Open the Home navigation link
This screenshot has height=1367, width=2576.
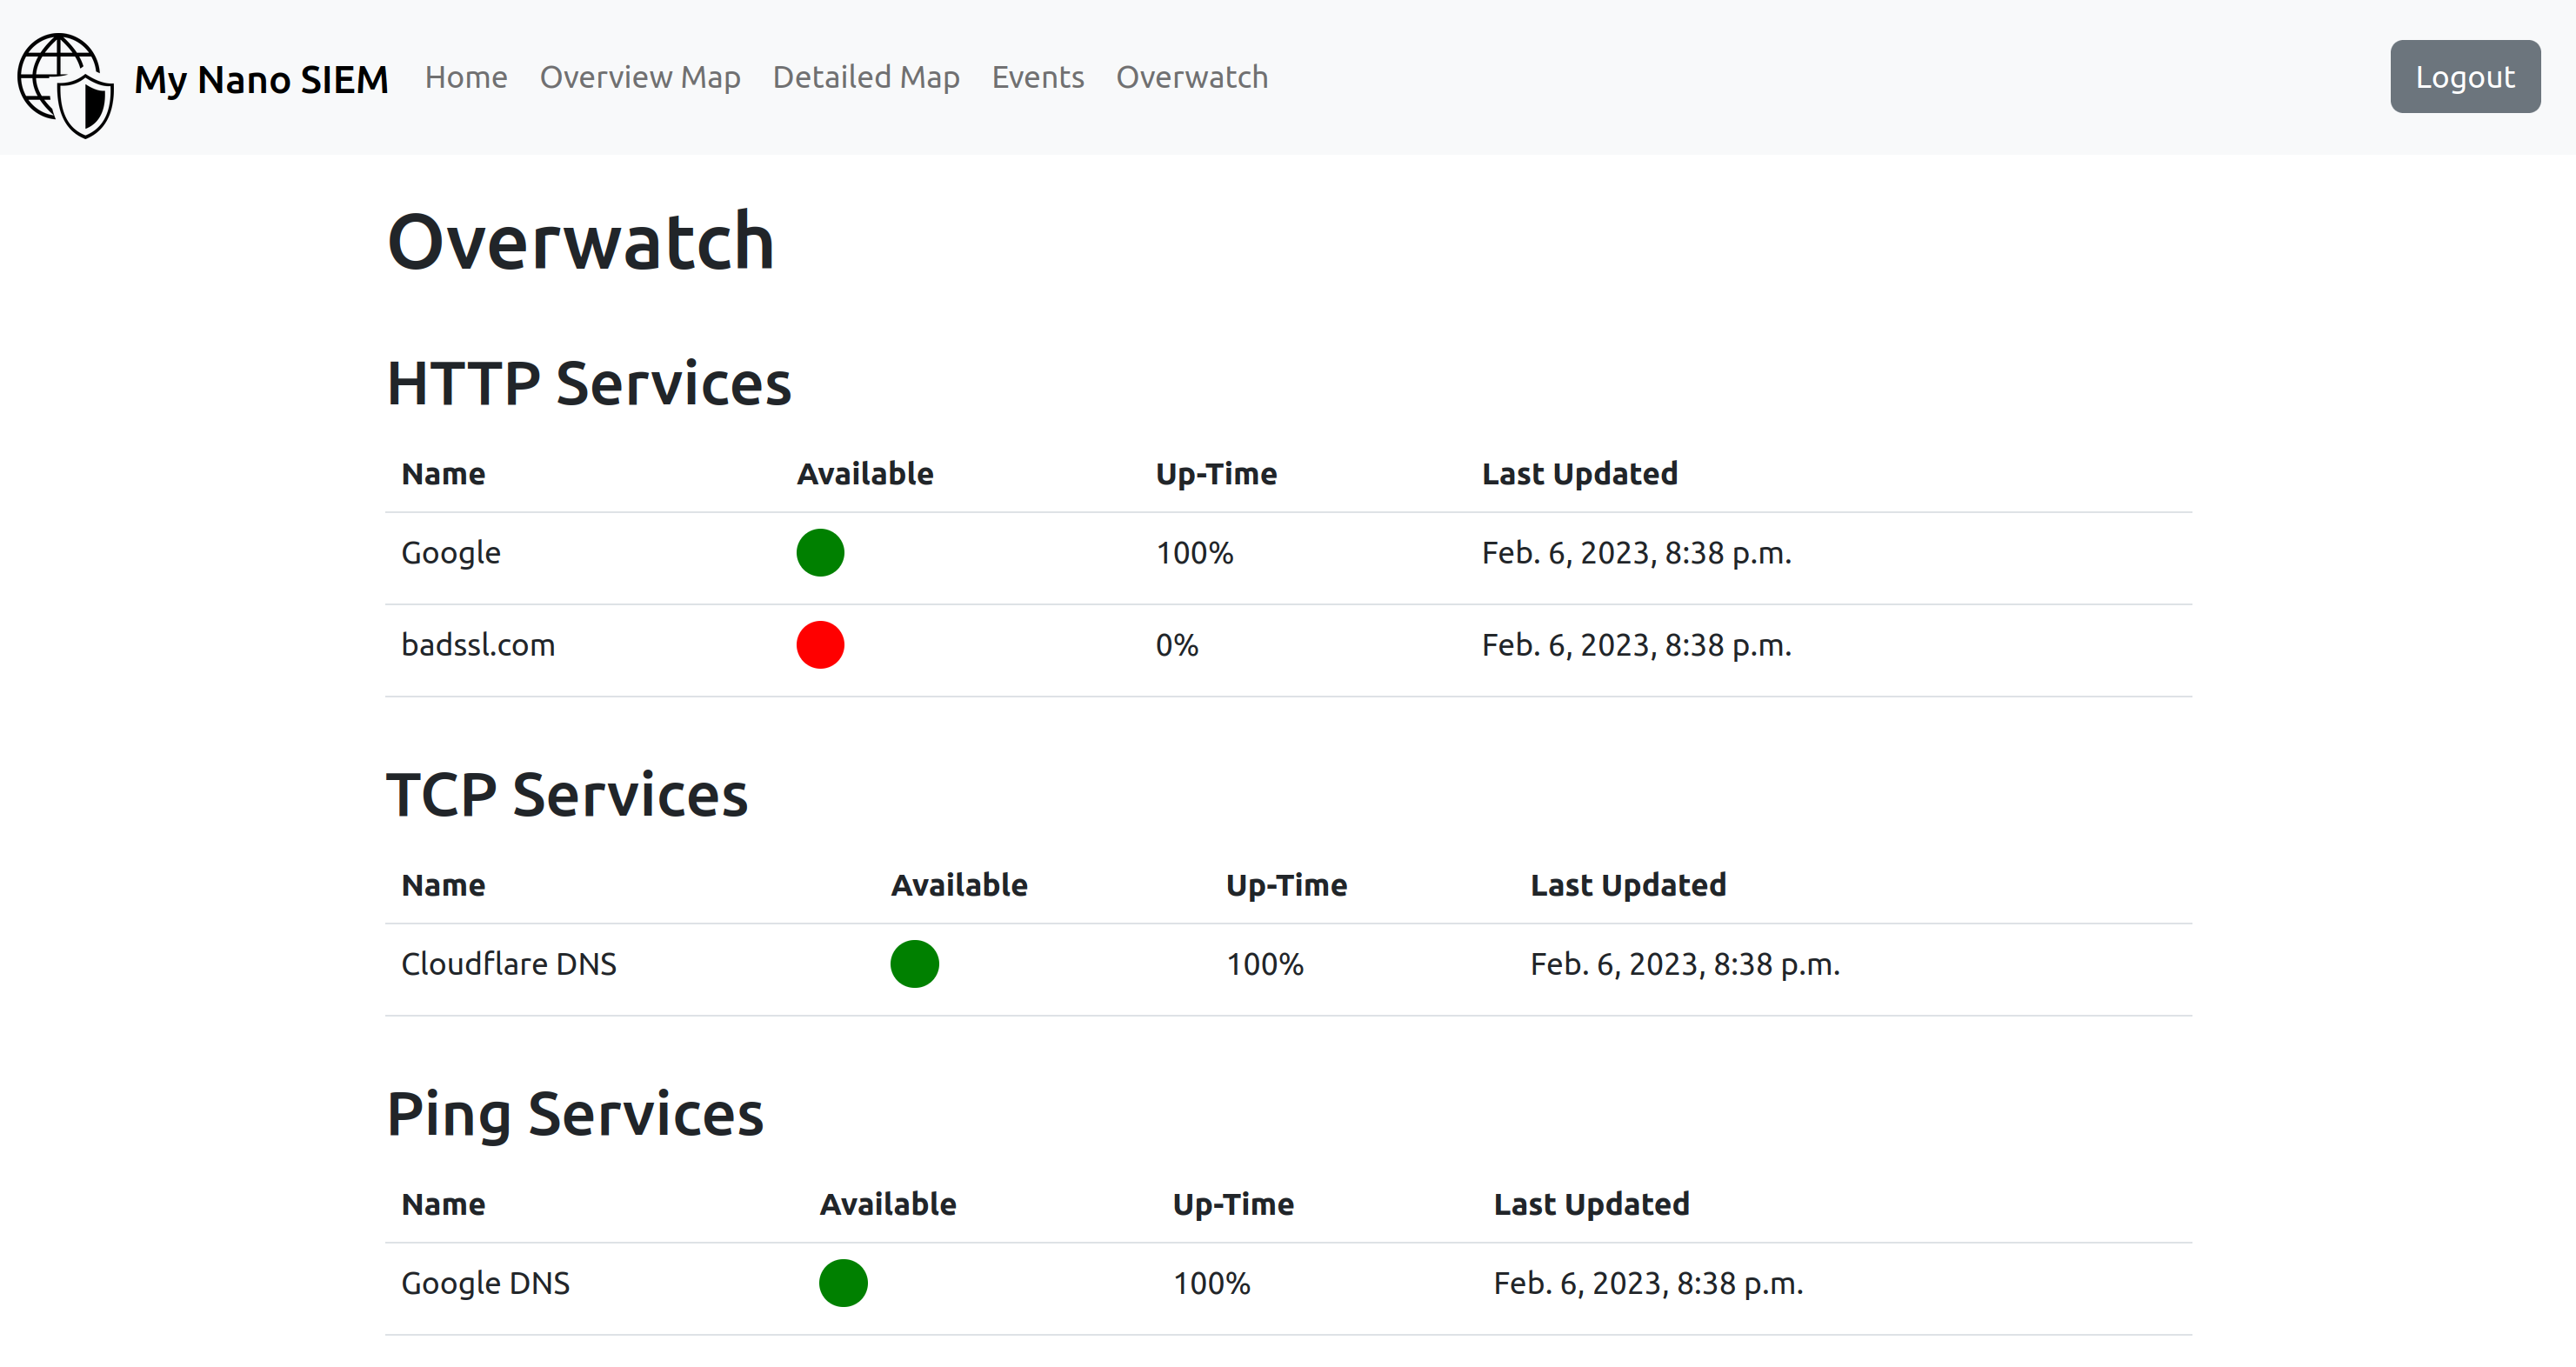click(x=466, y=77)
